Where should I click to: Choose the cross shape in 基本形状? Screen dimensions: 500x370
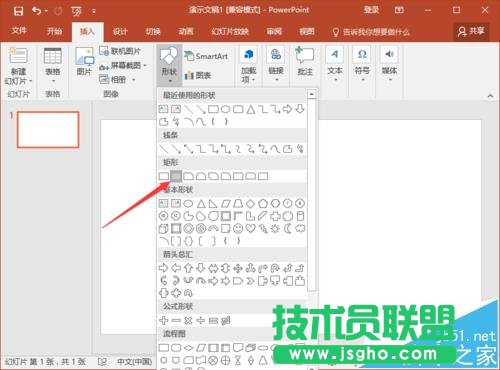tap(275, 216)
